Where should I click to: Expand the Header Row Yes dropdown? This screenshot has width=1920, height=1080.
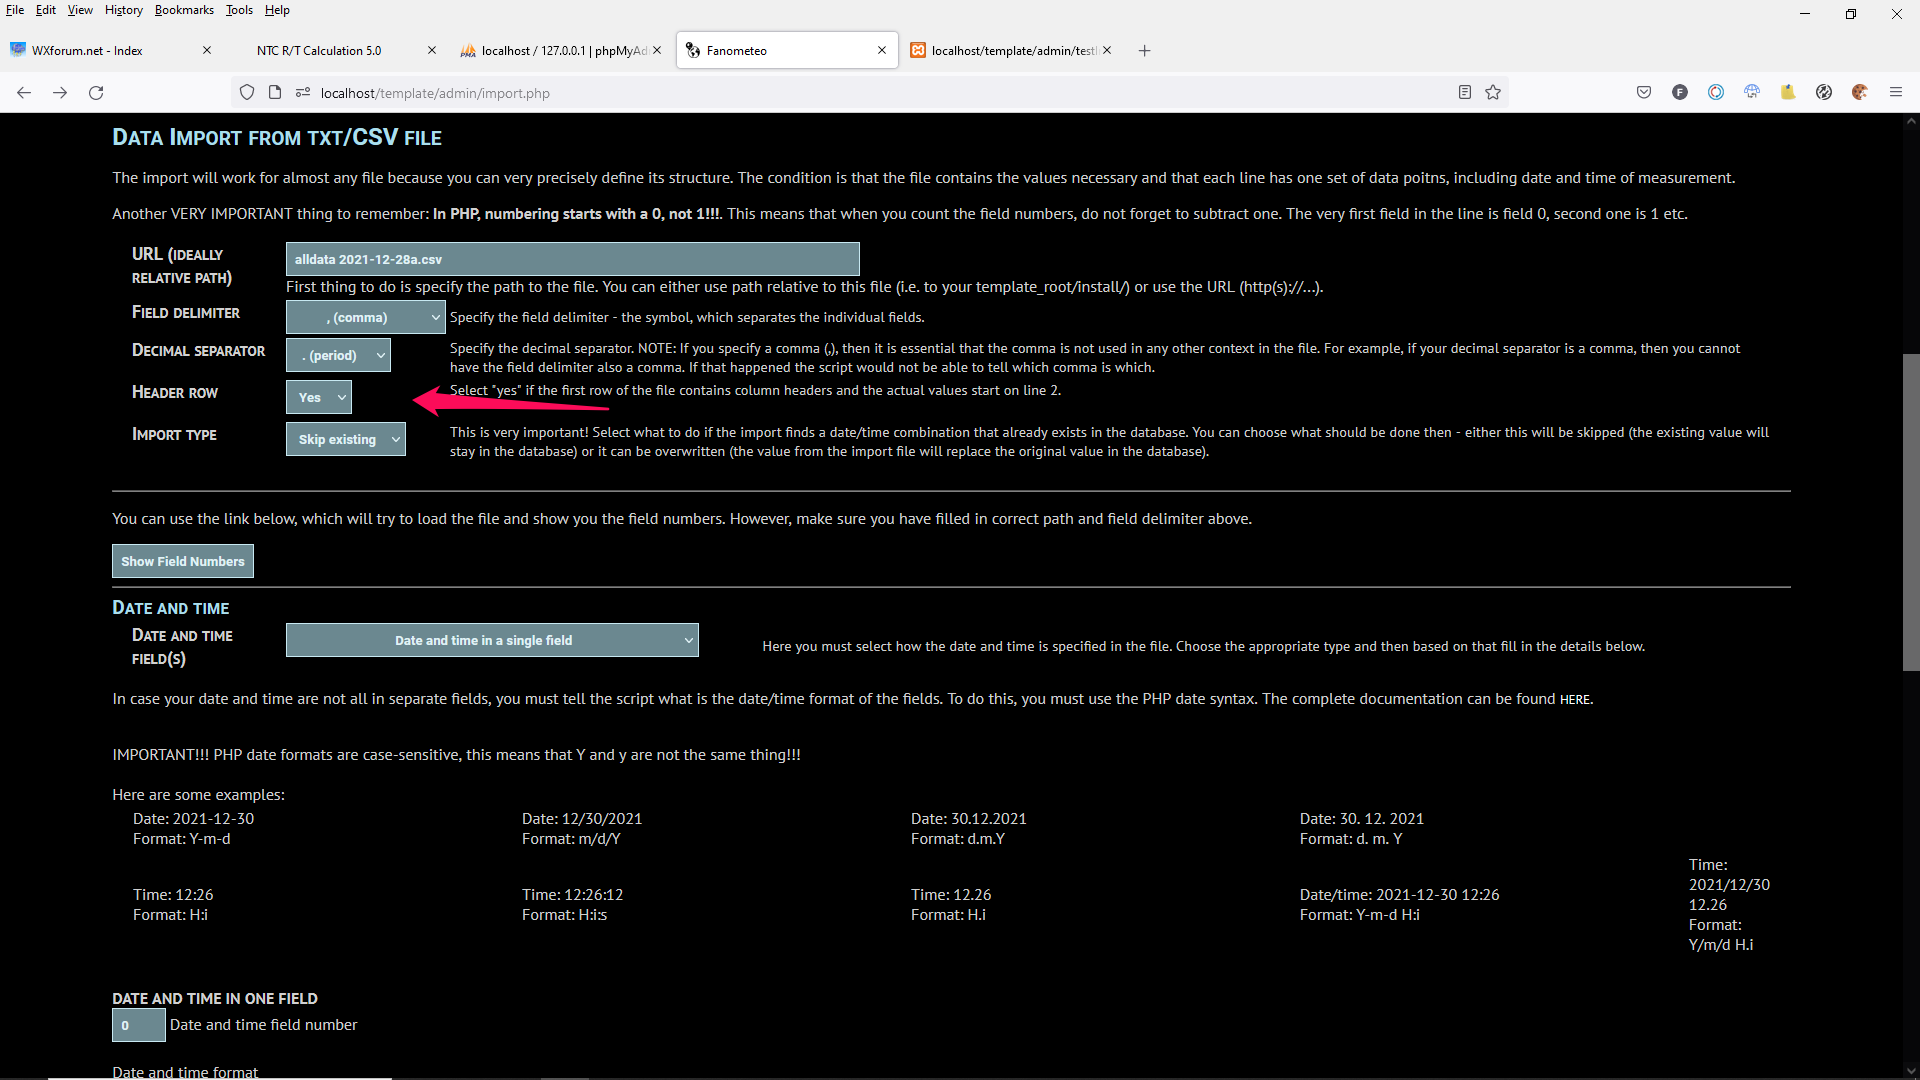point(319,397)
